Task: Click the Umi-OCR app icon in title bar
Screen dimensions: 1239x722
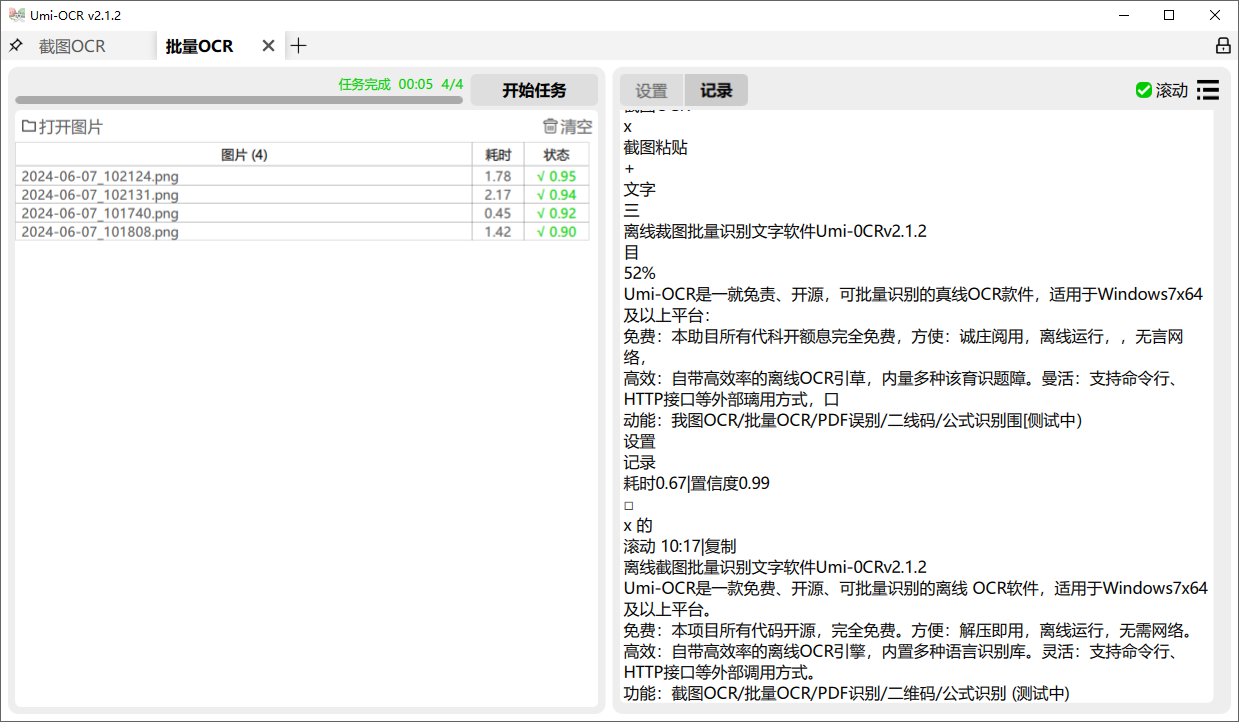Action: (x=17, y=15)
